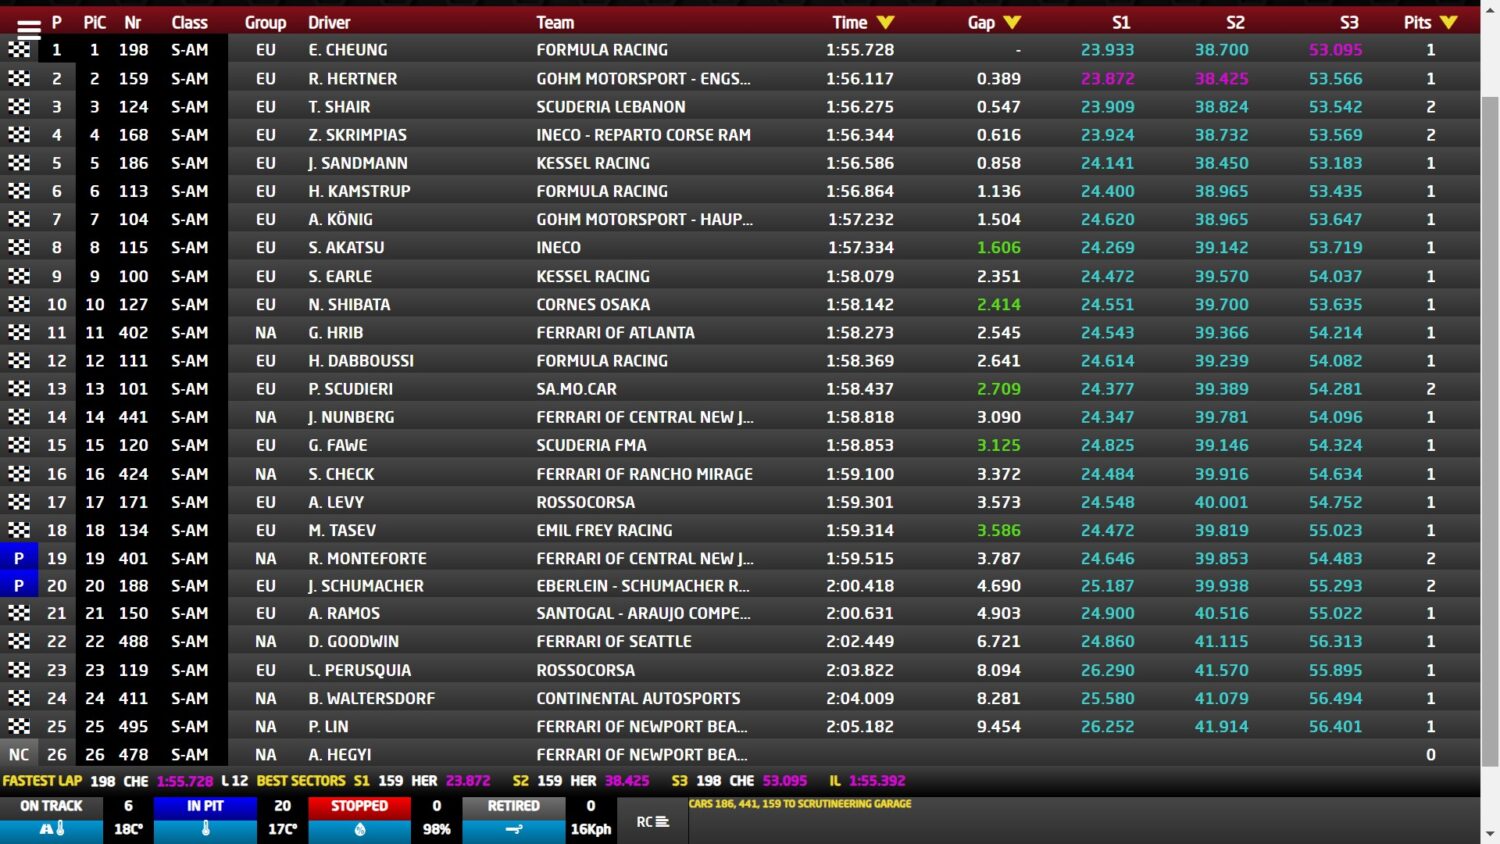Click the vertical scrollbar thumb

[1490, 433]
